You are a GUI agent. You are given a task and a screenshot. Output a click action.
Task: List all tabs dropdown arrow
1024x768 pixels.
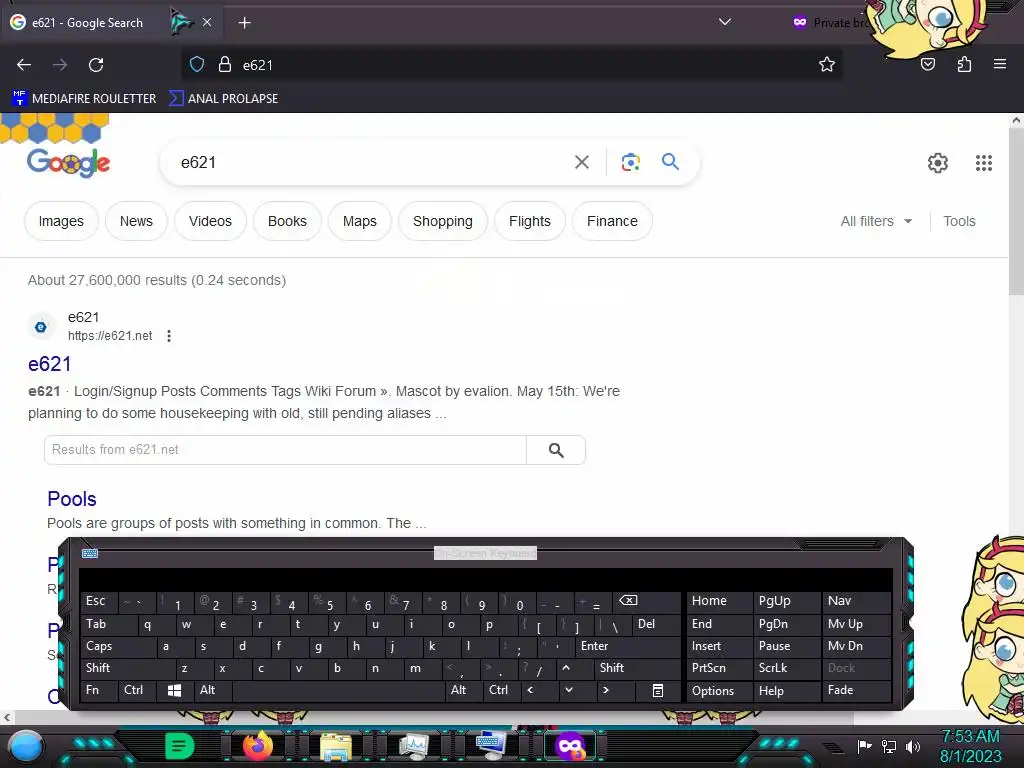click(724, 22)
